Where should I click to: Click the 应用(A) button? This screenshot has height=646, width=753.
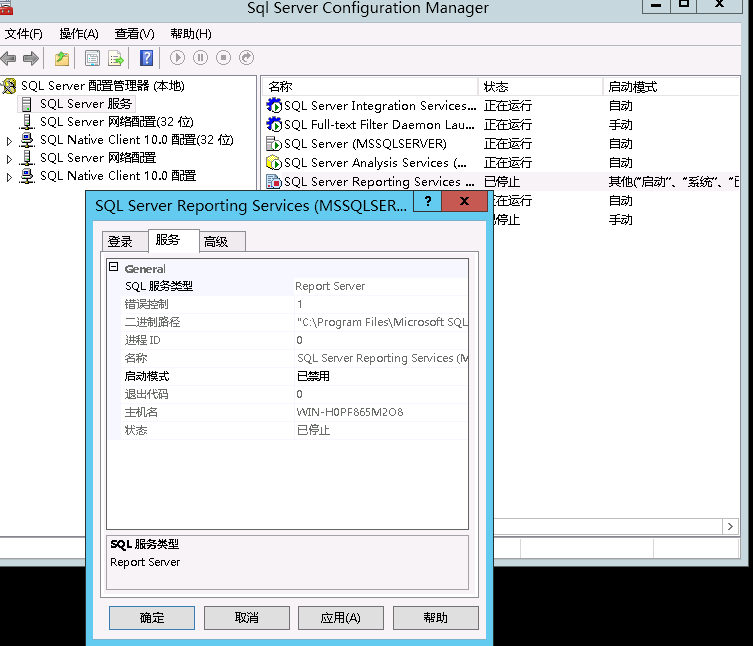[x=341, y=618]
